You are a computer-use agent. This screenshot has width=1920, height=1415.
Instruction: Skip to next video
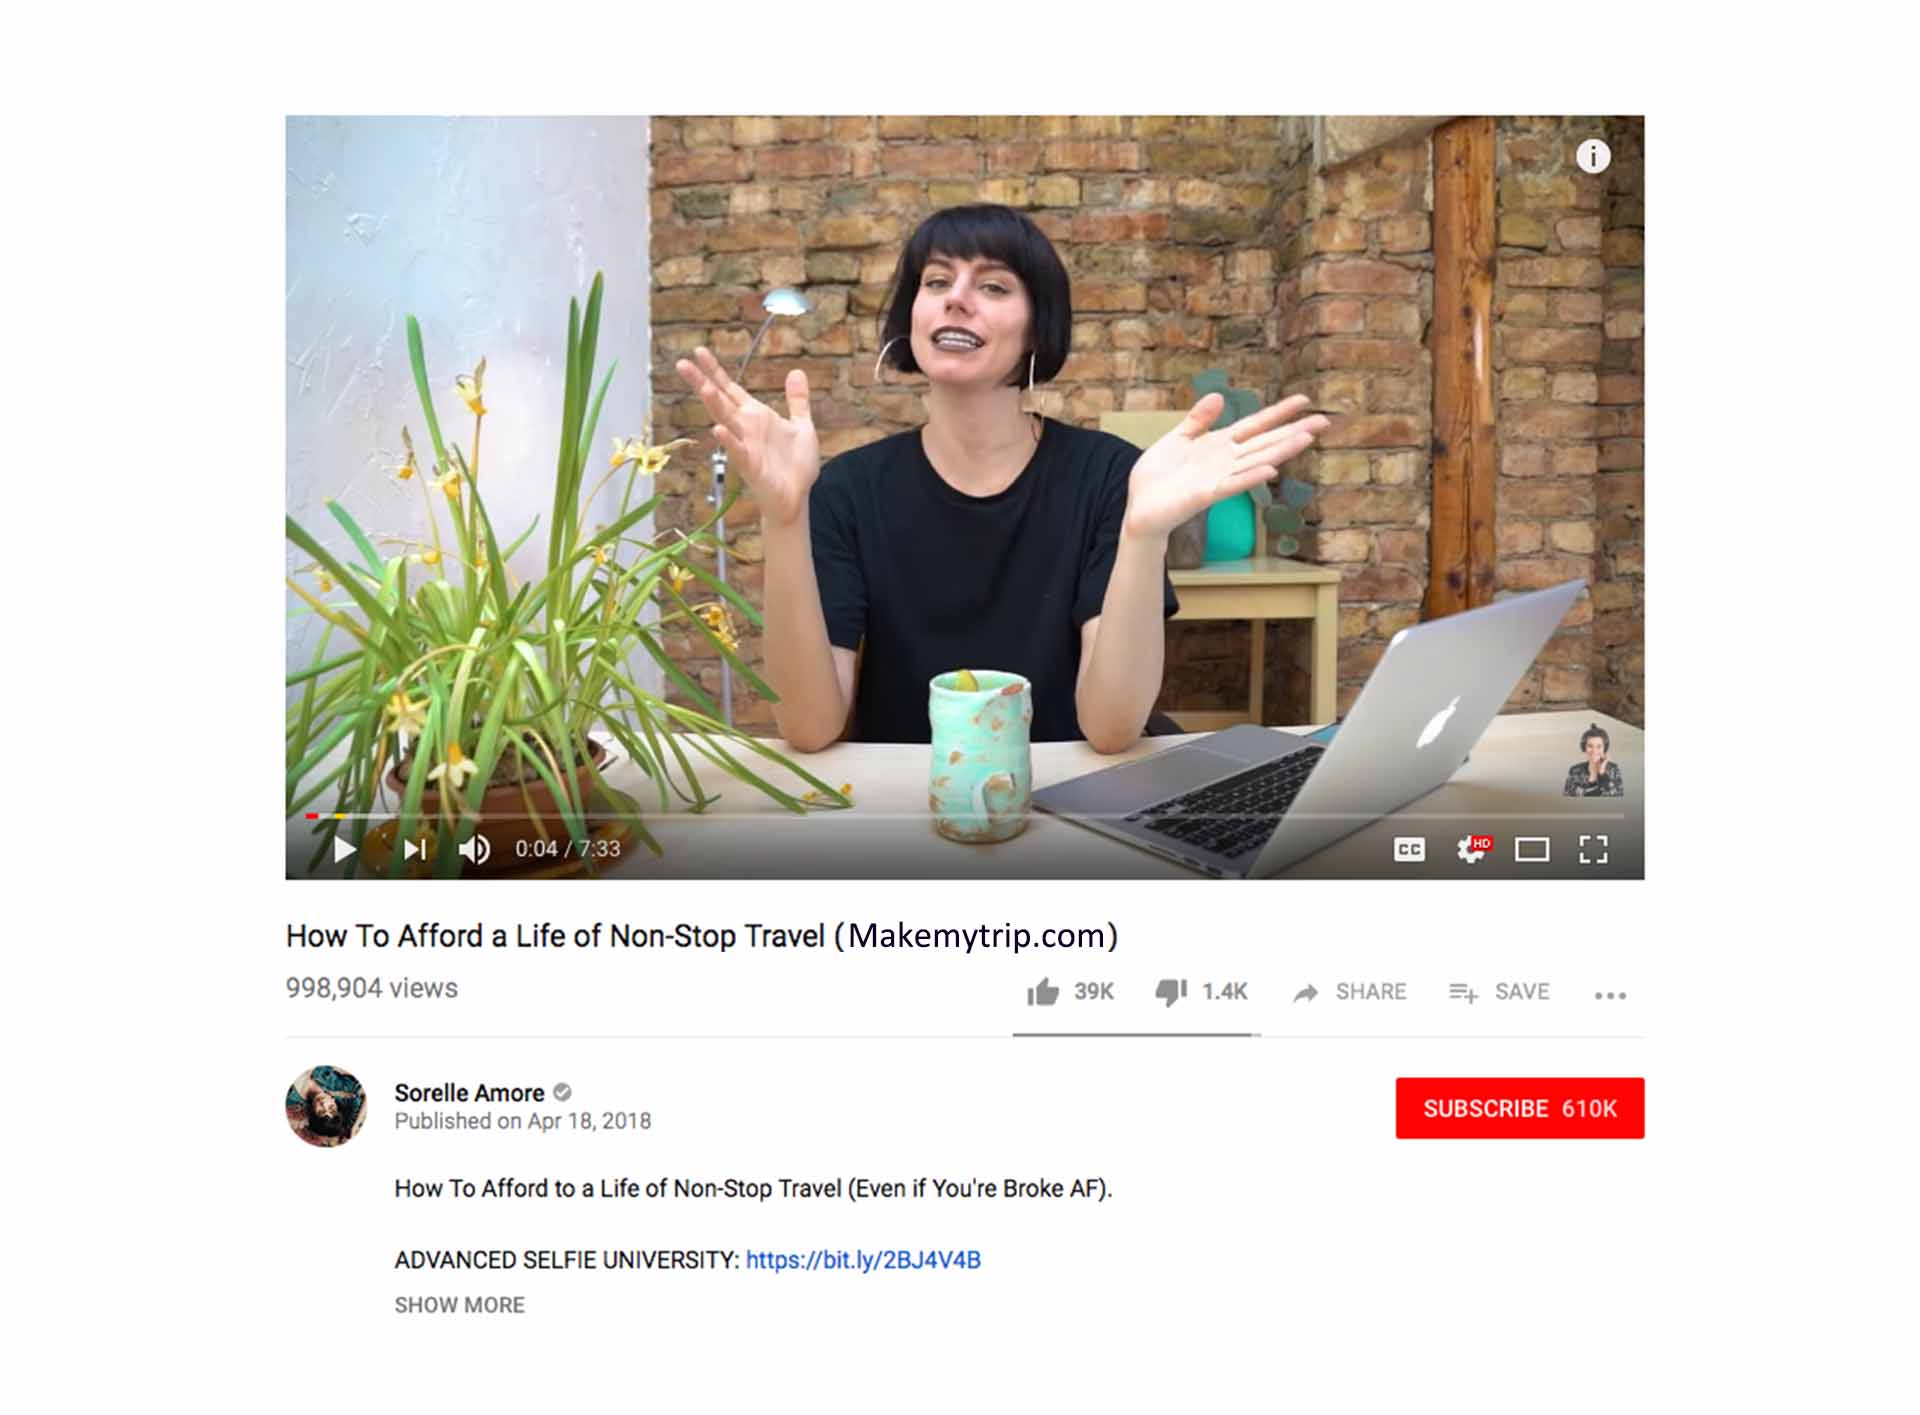(415, 850)
